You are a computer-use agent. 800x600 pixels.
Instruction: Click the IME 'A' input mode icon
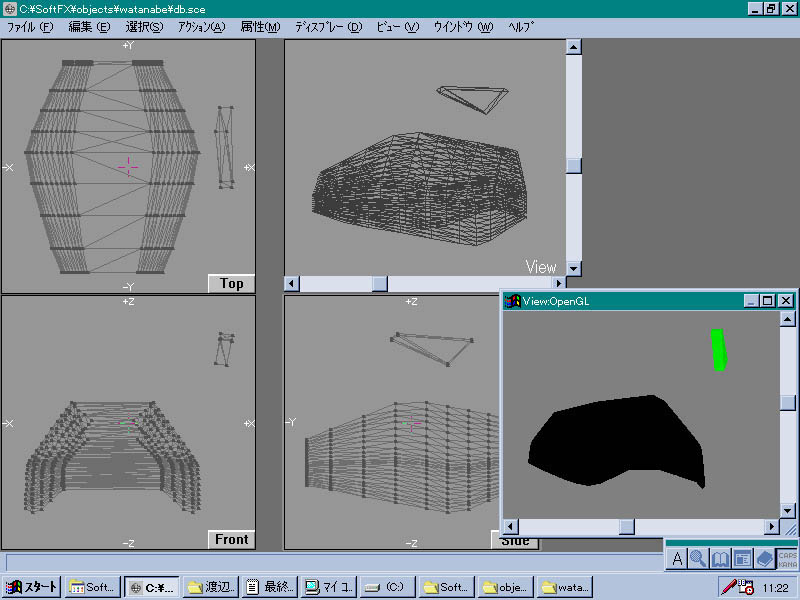pos(677,558)
